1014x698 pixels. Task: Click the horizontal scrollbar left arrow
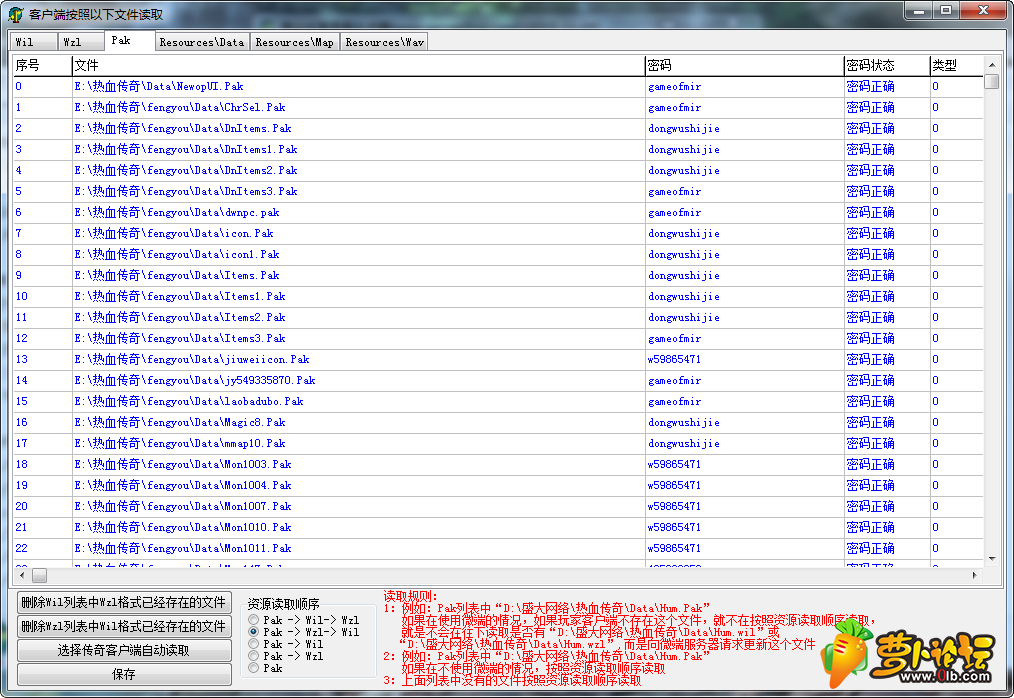click(22, 575)
